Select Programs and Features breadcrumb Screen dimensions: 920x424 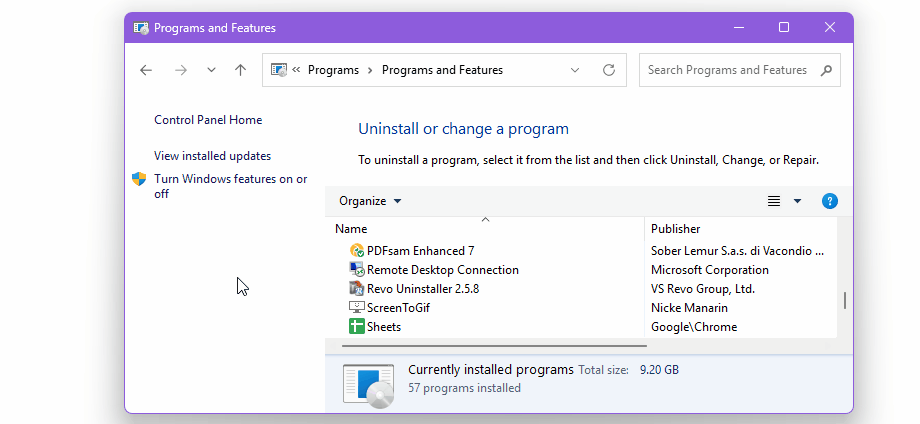tap(442, 70)
